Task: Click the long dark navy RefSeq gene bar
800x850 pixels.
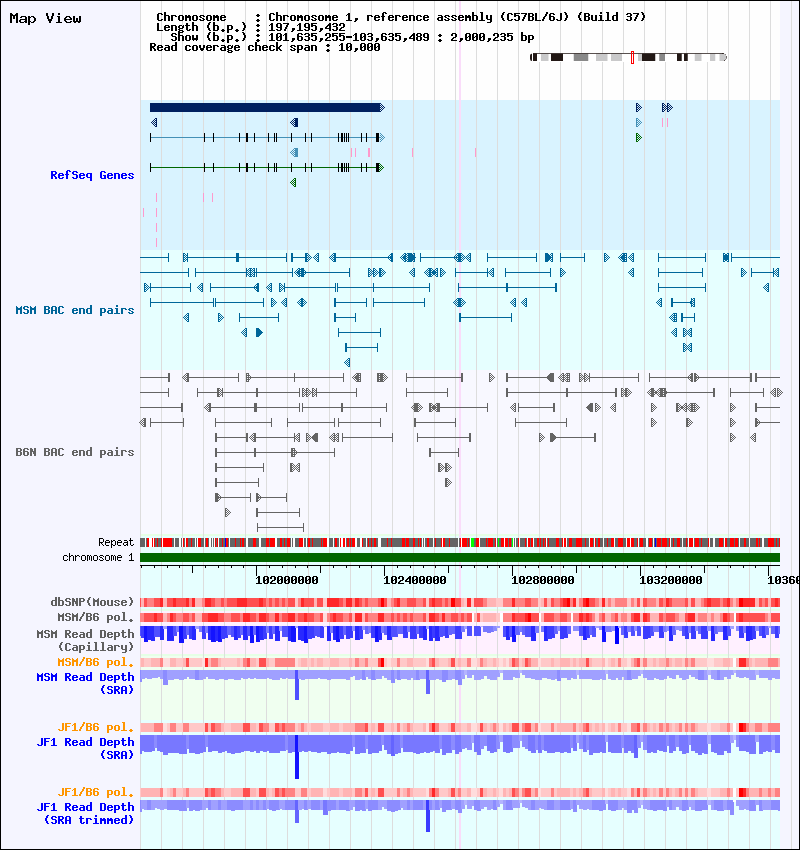Action: pyautogui.click(x=267, y=107)
